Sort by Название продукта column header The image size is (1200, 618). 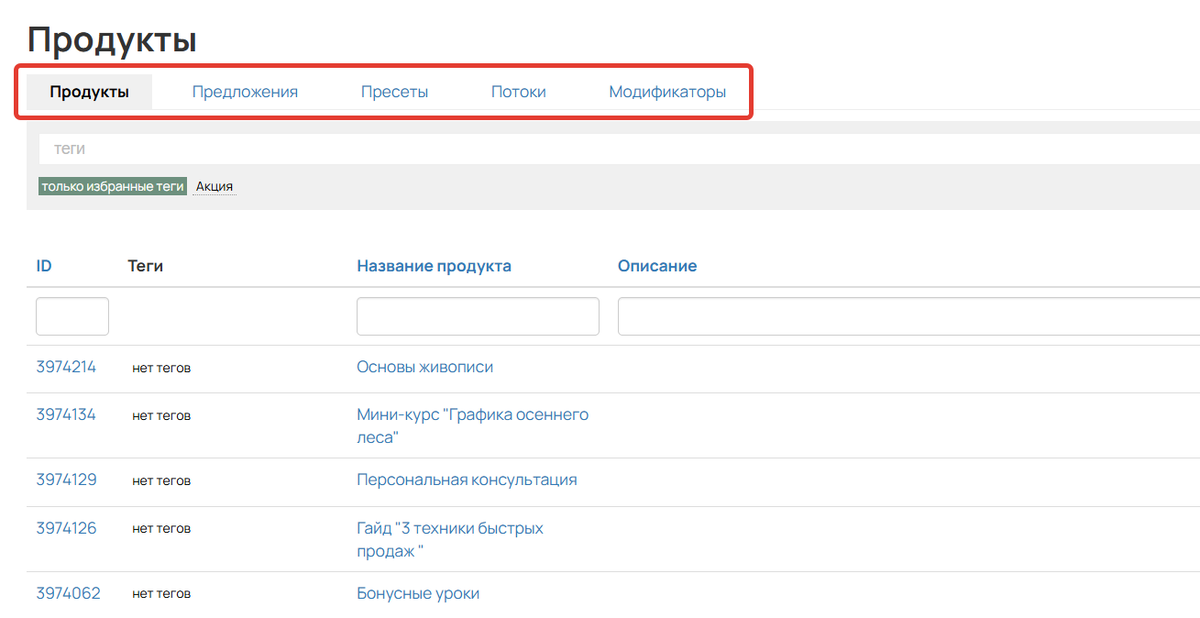point(434,266)
